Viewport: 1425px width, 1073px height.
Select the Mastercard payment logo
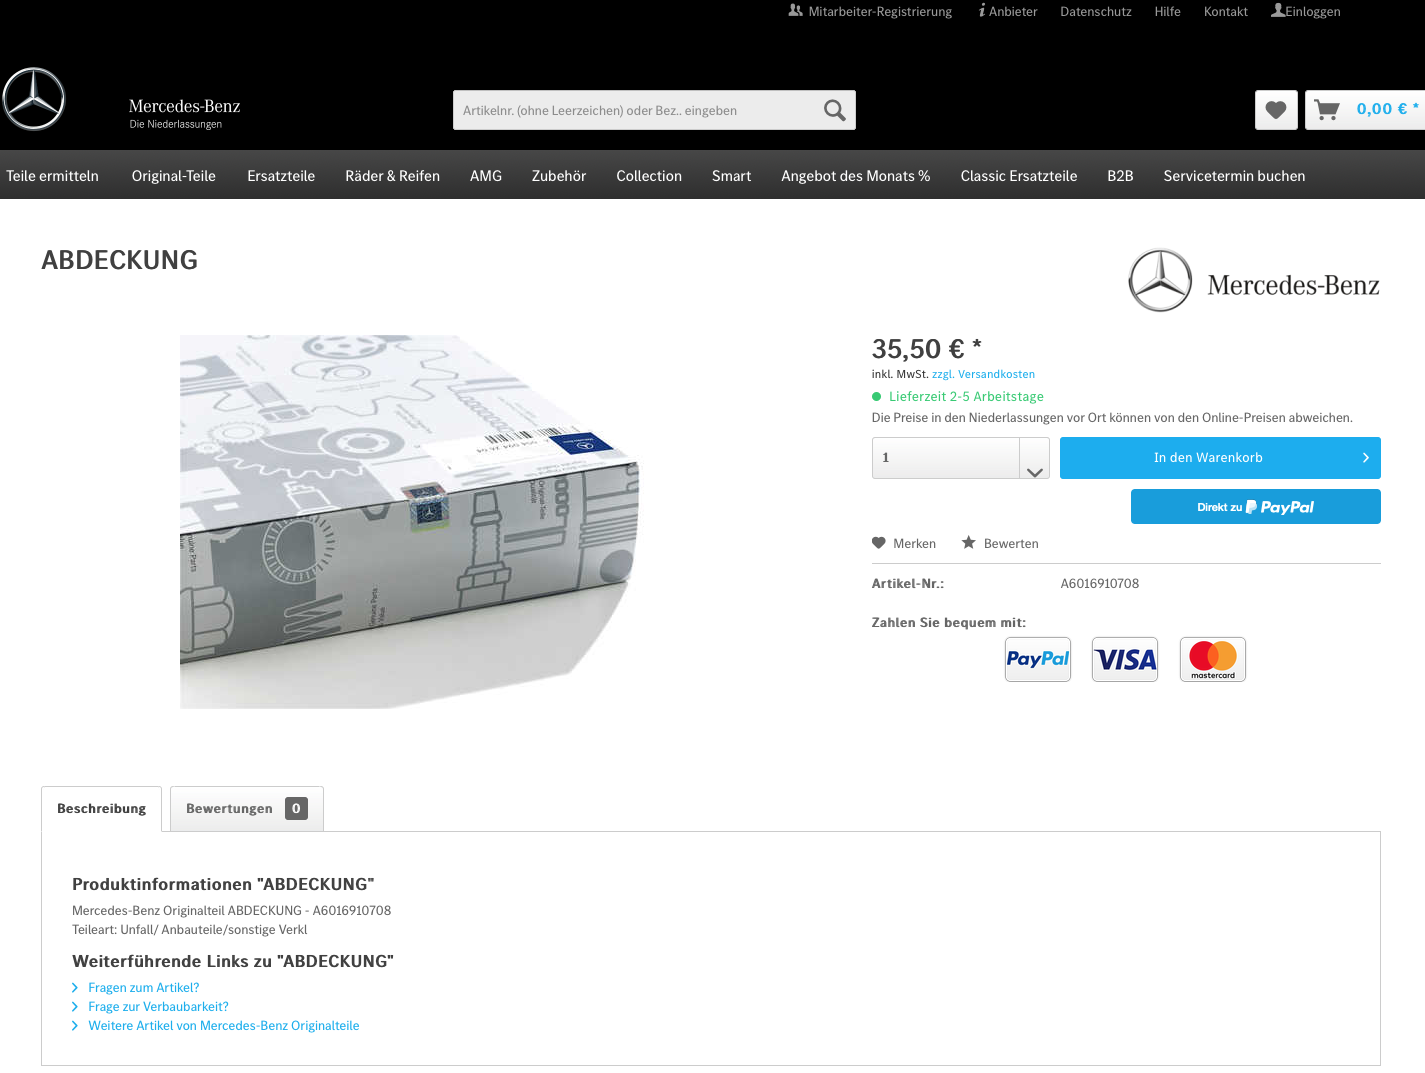tap(1212, 660)
